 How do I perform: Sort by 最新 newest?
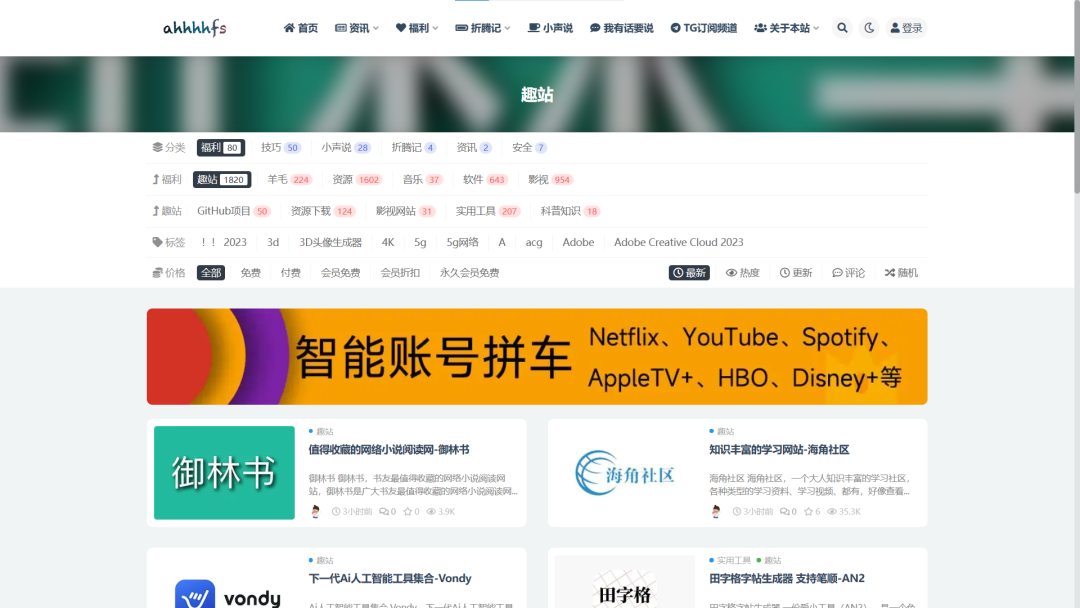click(x=689, y=273)
